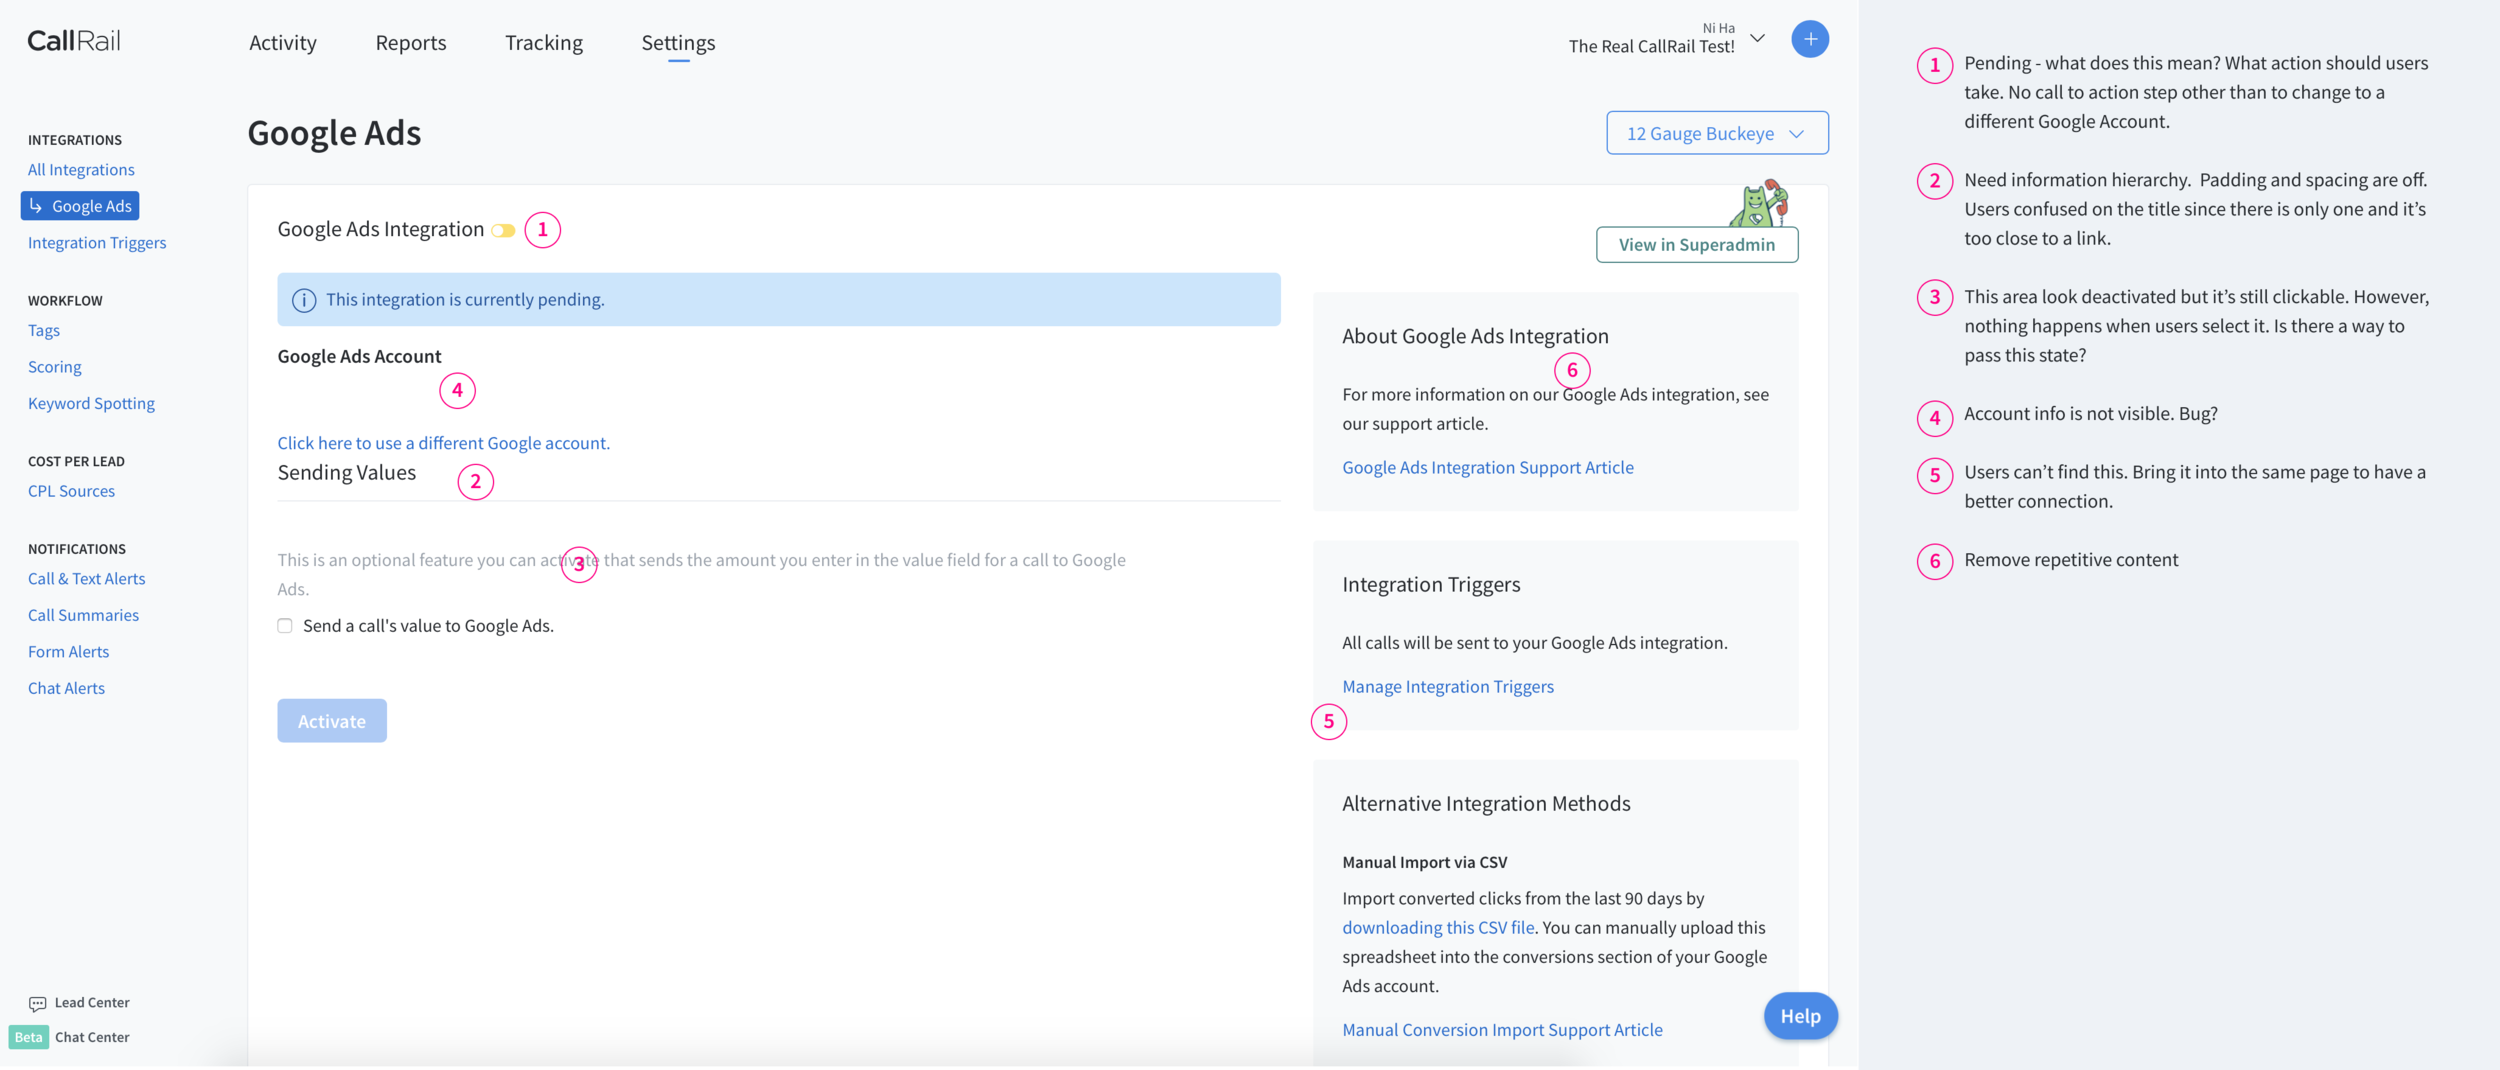Click link to use different Google account
The width and height of the screenshot is (2500, 1070).
(x=443, y=443)
